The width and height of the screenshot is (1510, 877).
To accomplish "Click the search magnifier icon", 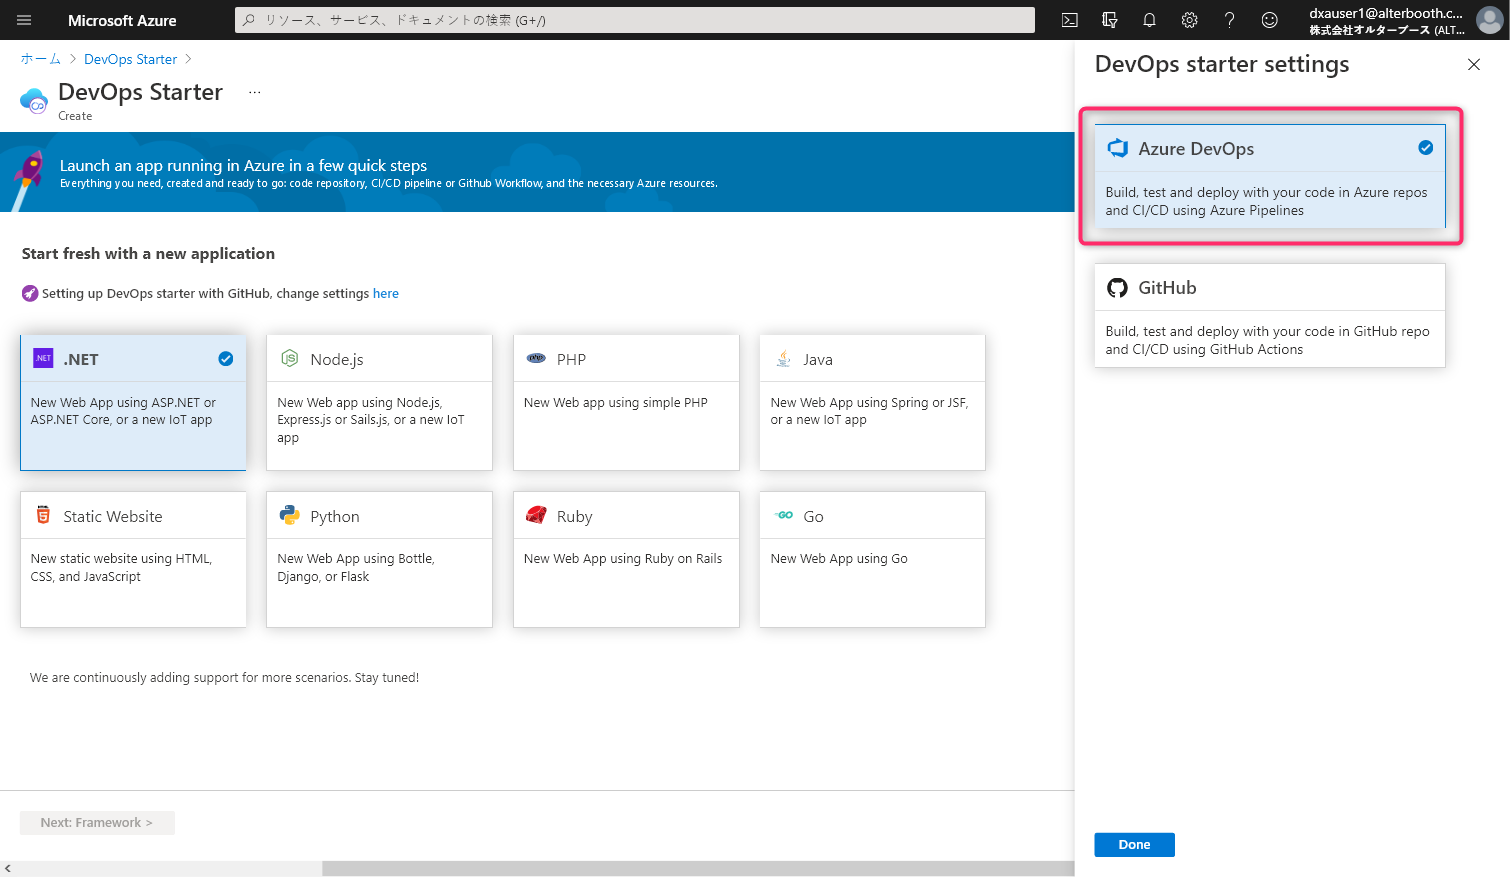I will [249, 20].
